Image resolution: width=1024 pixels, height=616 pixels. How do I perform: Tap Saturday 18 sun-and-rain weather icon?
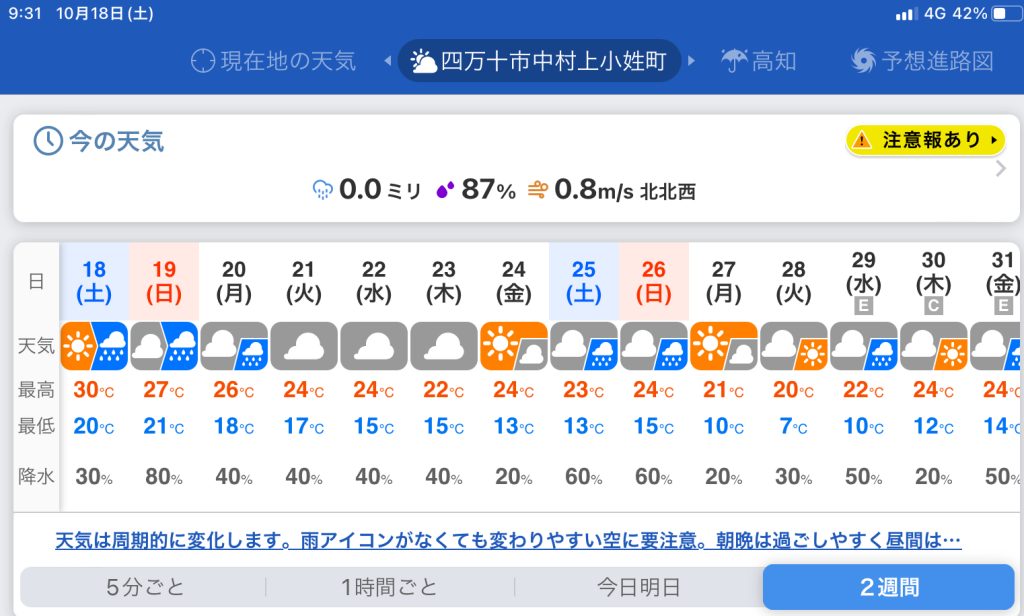tap(94, 347)
